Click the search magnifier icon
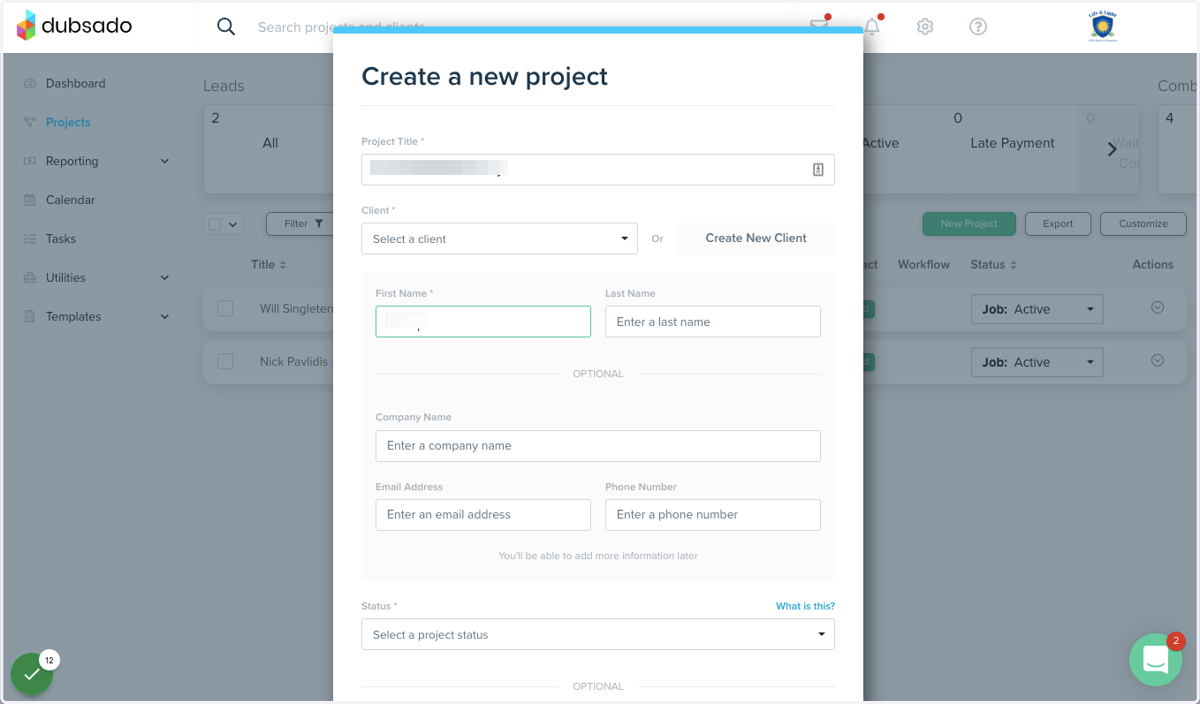Image resolution: width=1200 pixels, height=704 pixels. click(x=226, y=27)
